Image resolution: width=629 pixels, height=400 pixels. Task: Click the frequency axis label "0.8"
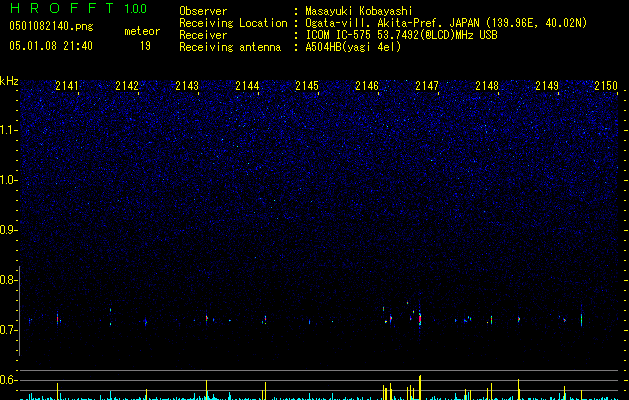(x=8, y=280)
